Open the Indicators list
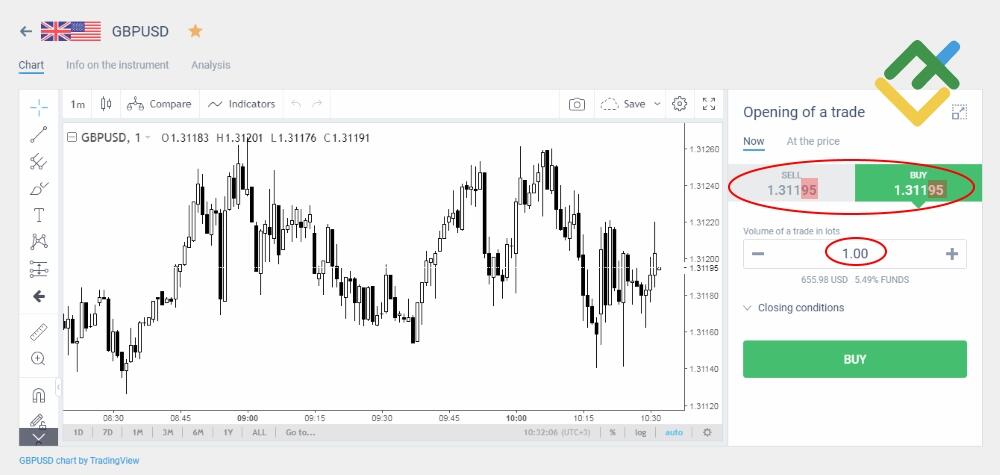Viewport: 1000px width, 475px height. tap(242, 104)
